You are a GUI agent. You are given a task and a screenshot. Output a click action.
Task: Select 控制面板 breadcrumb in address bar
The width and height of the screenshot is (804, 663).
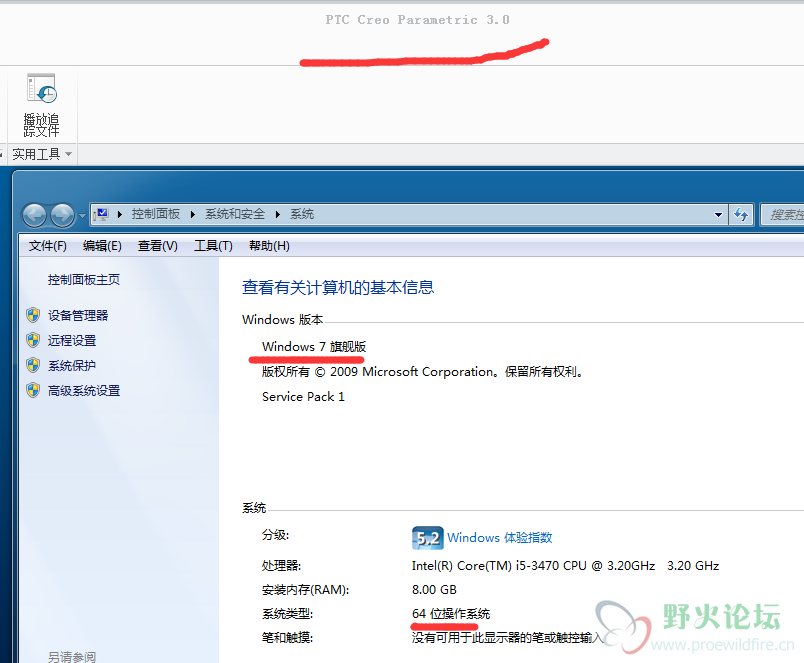(x=156, y=214)
